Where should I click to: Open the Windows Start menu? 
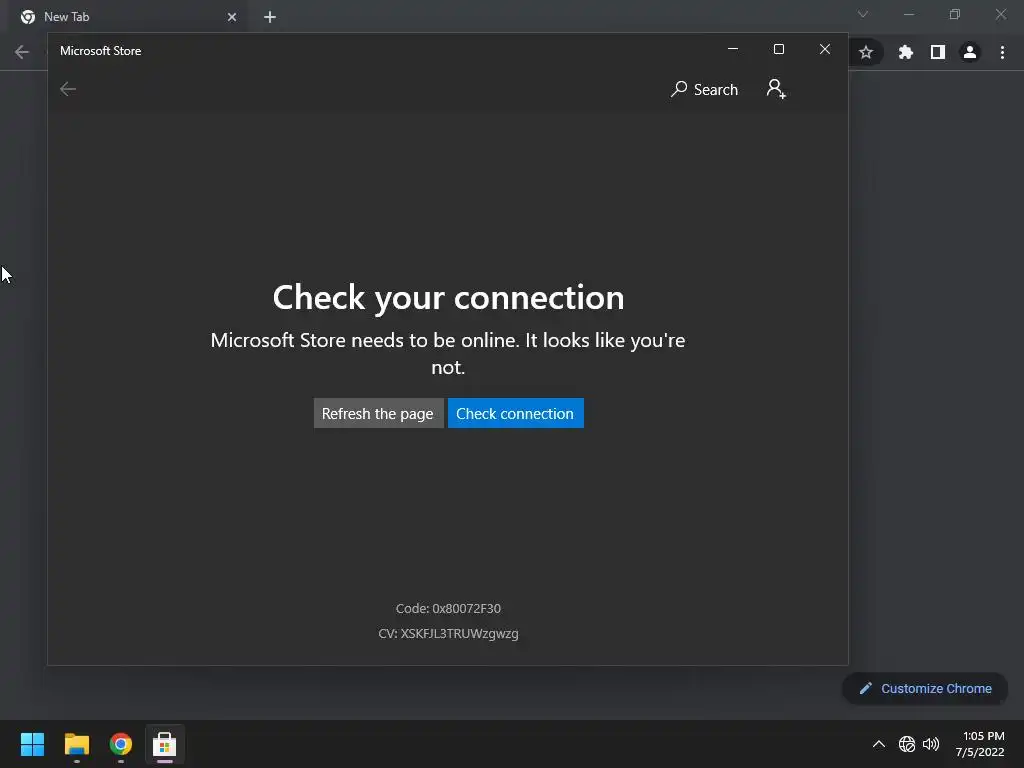tap(32, 744)
